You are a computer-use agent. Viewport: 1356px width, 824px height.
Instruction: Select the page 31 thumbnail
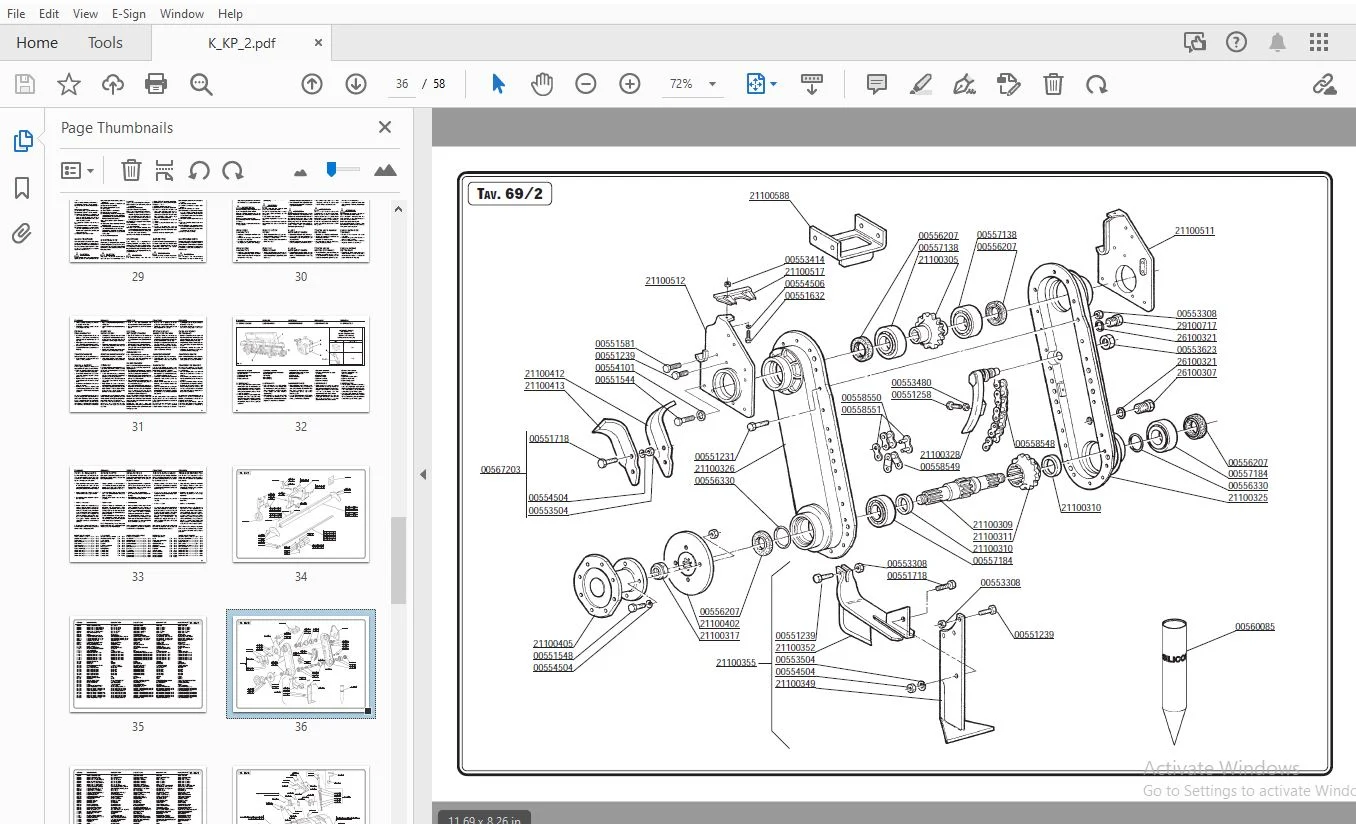coord(138,365)
